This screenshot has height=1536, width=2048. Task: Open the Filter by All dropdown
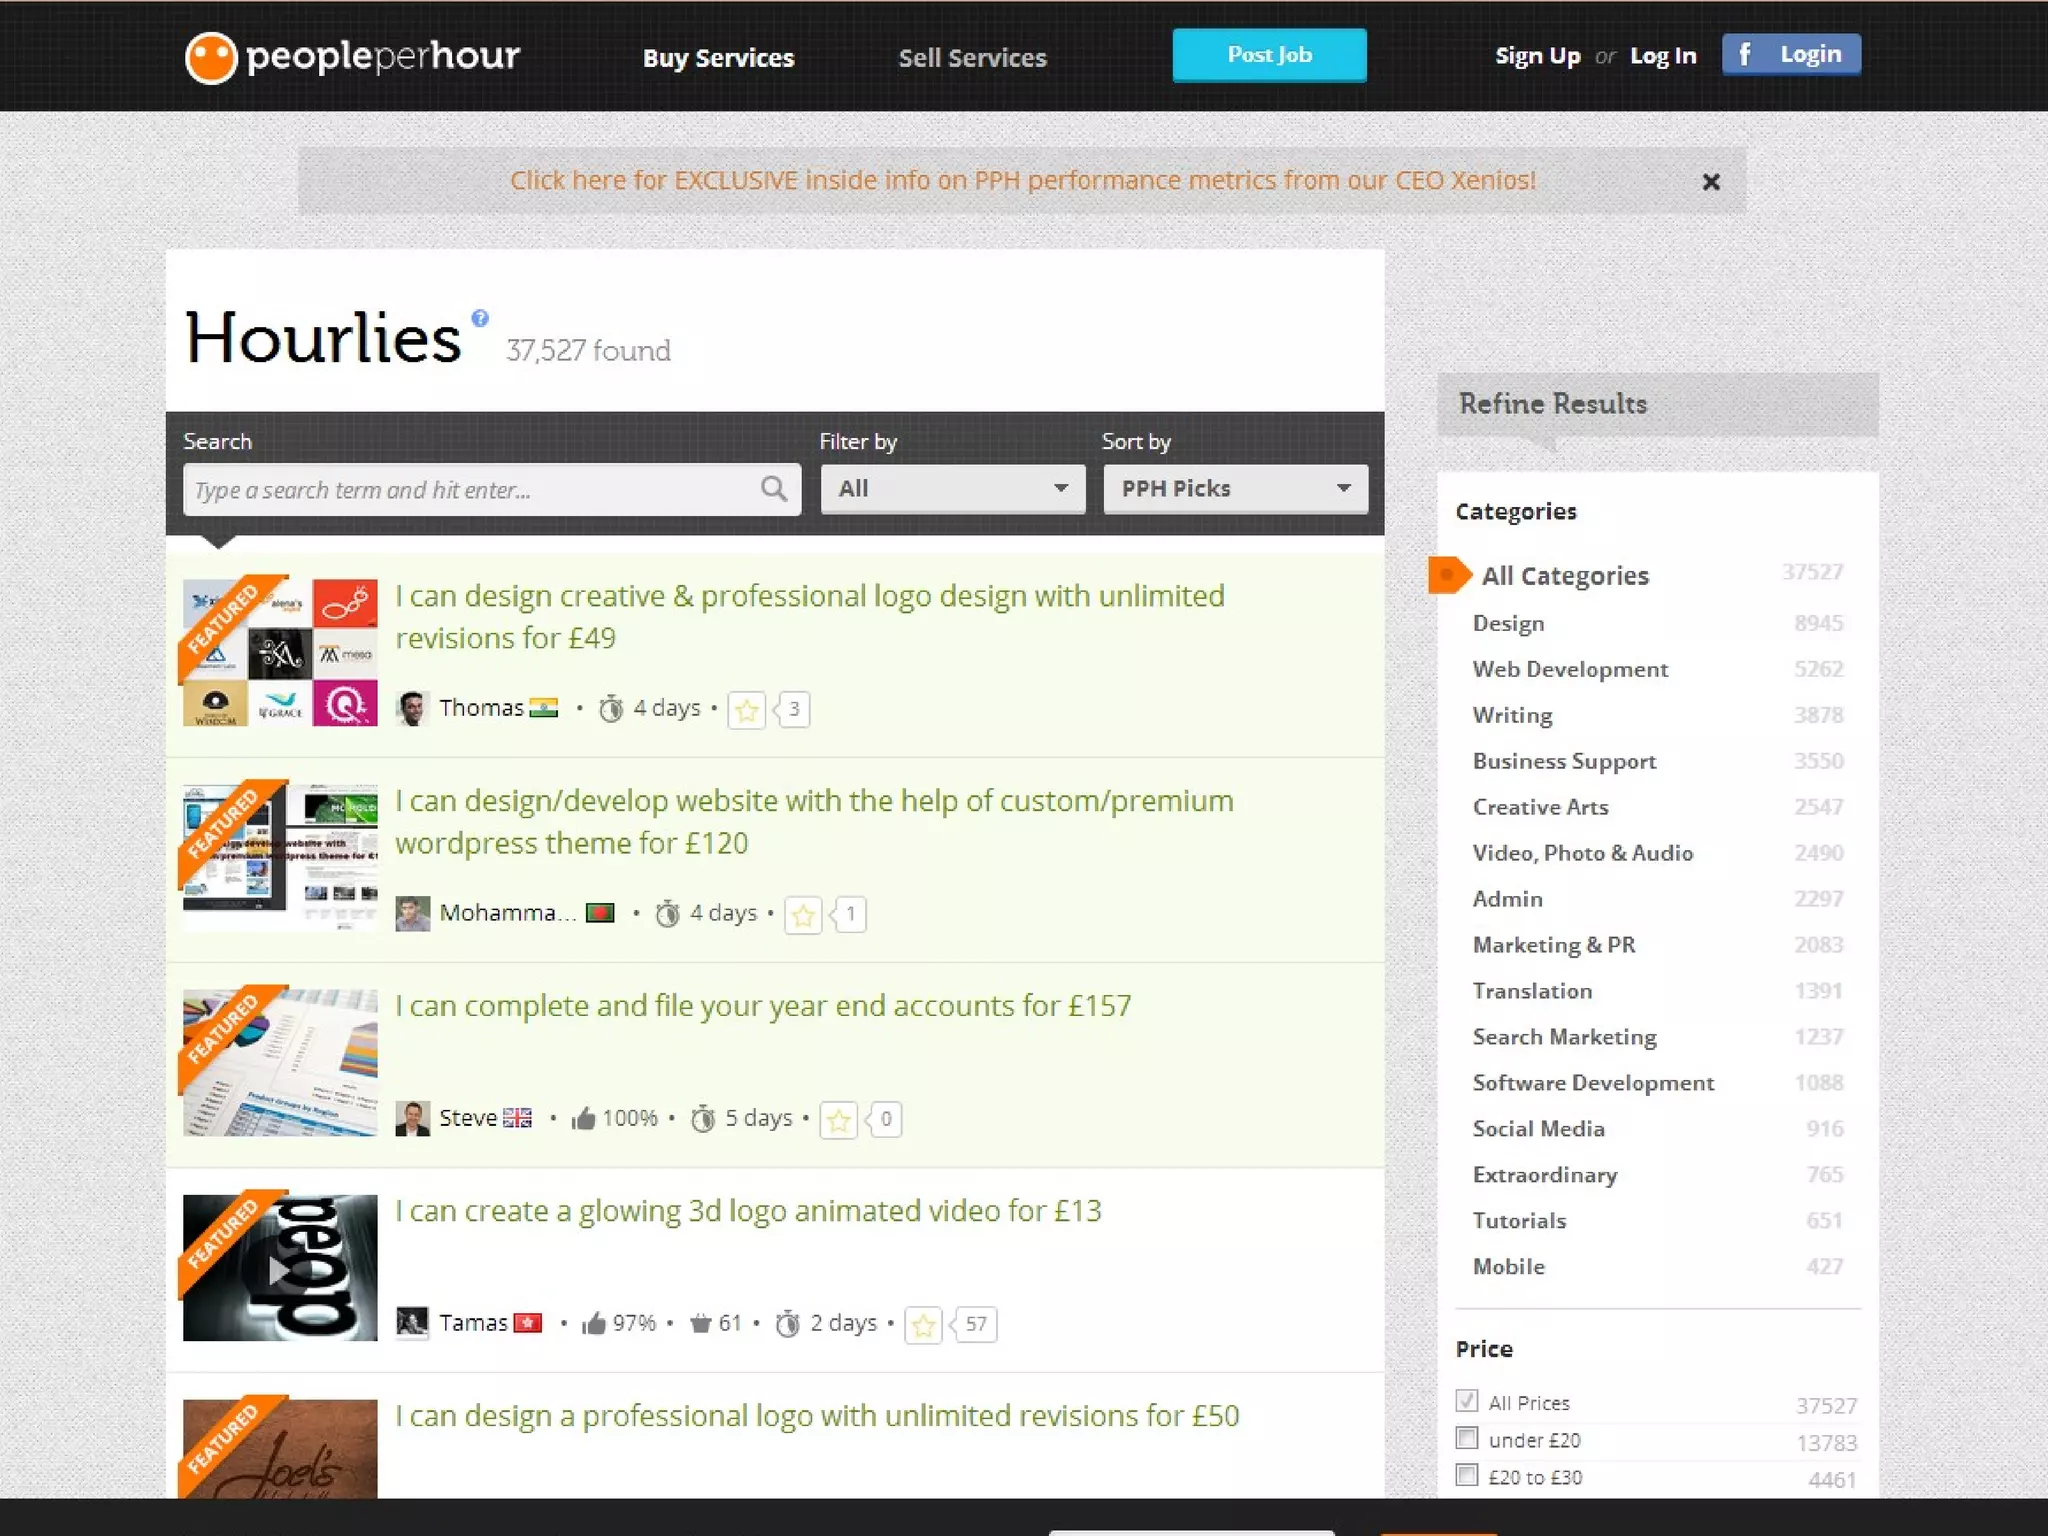pos(952,489)
